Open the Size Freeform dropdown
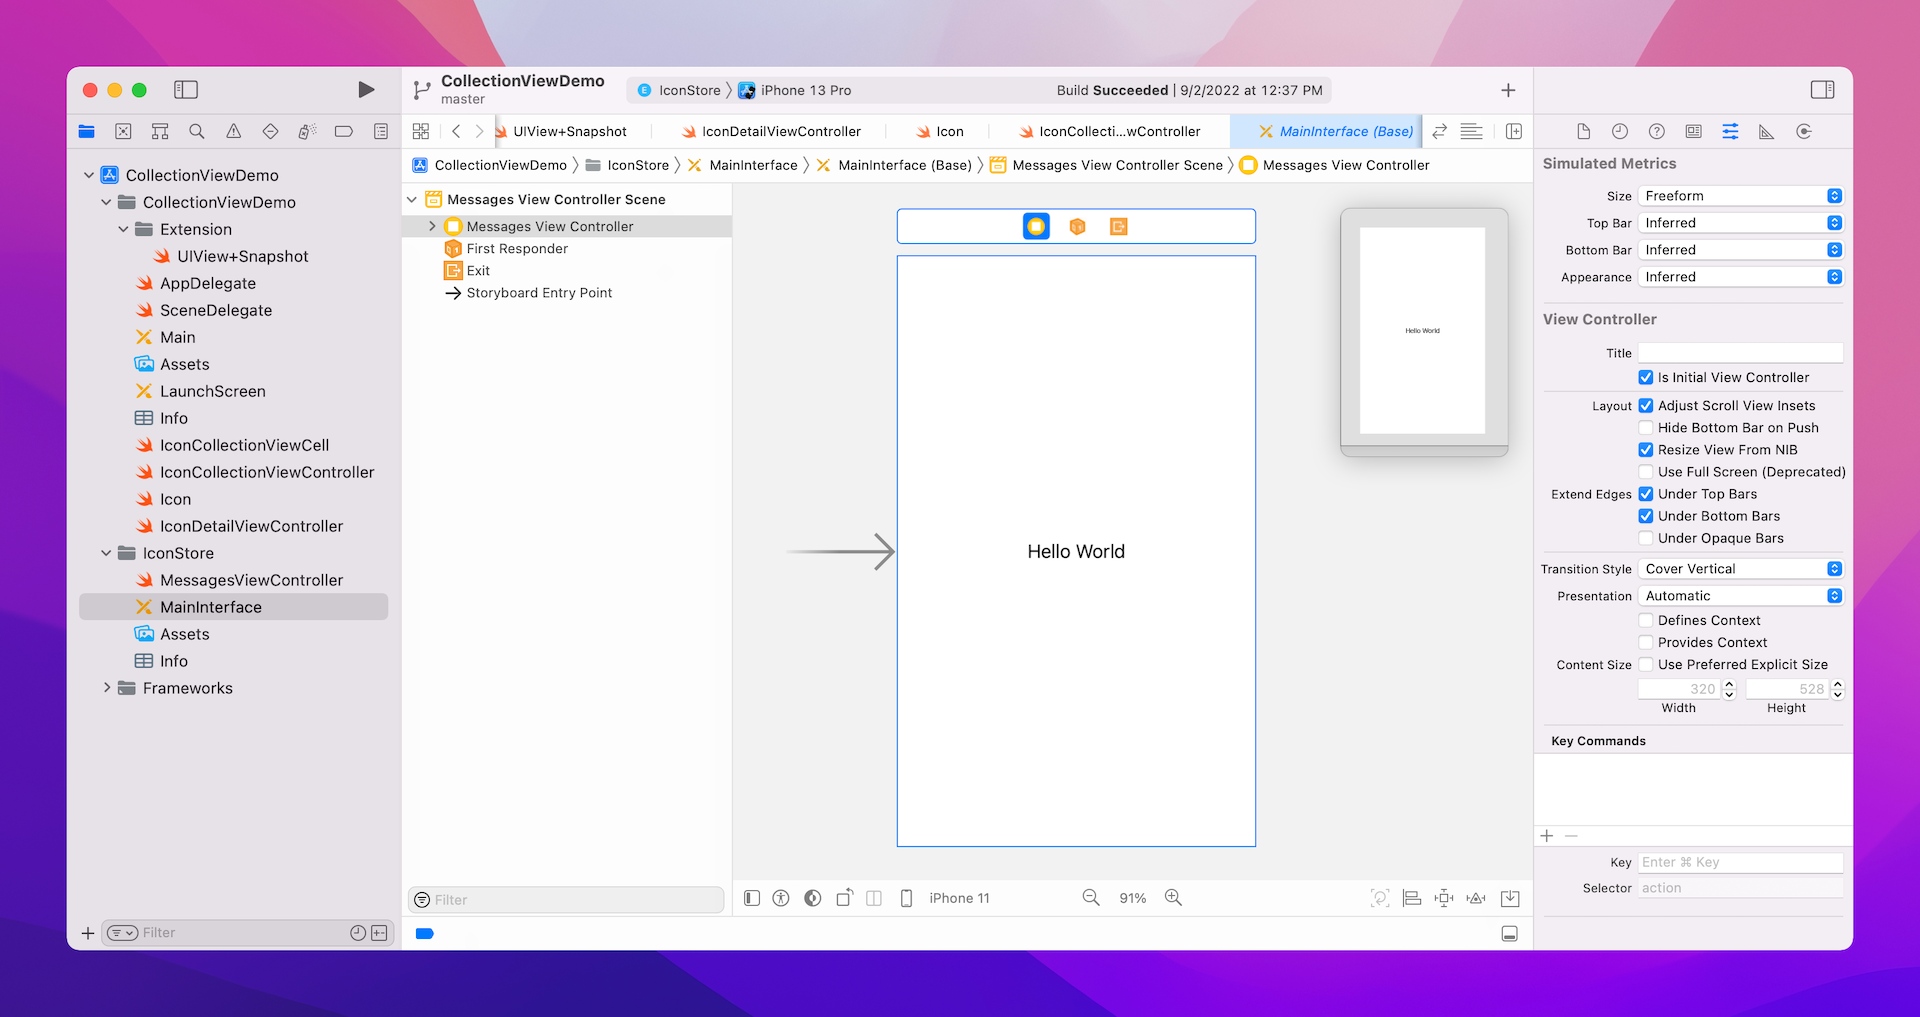 pos(1740,196)
